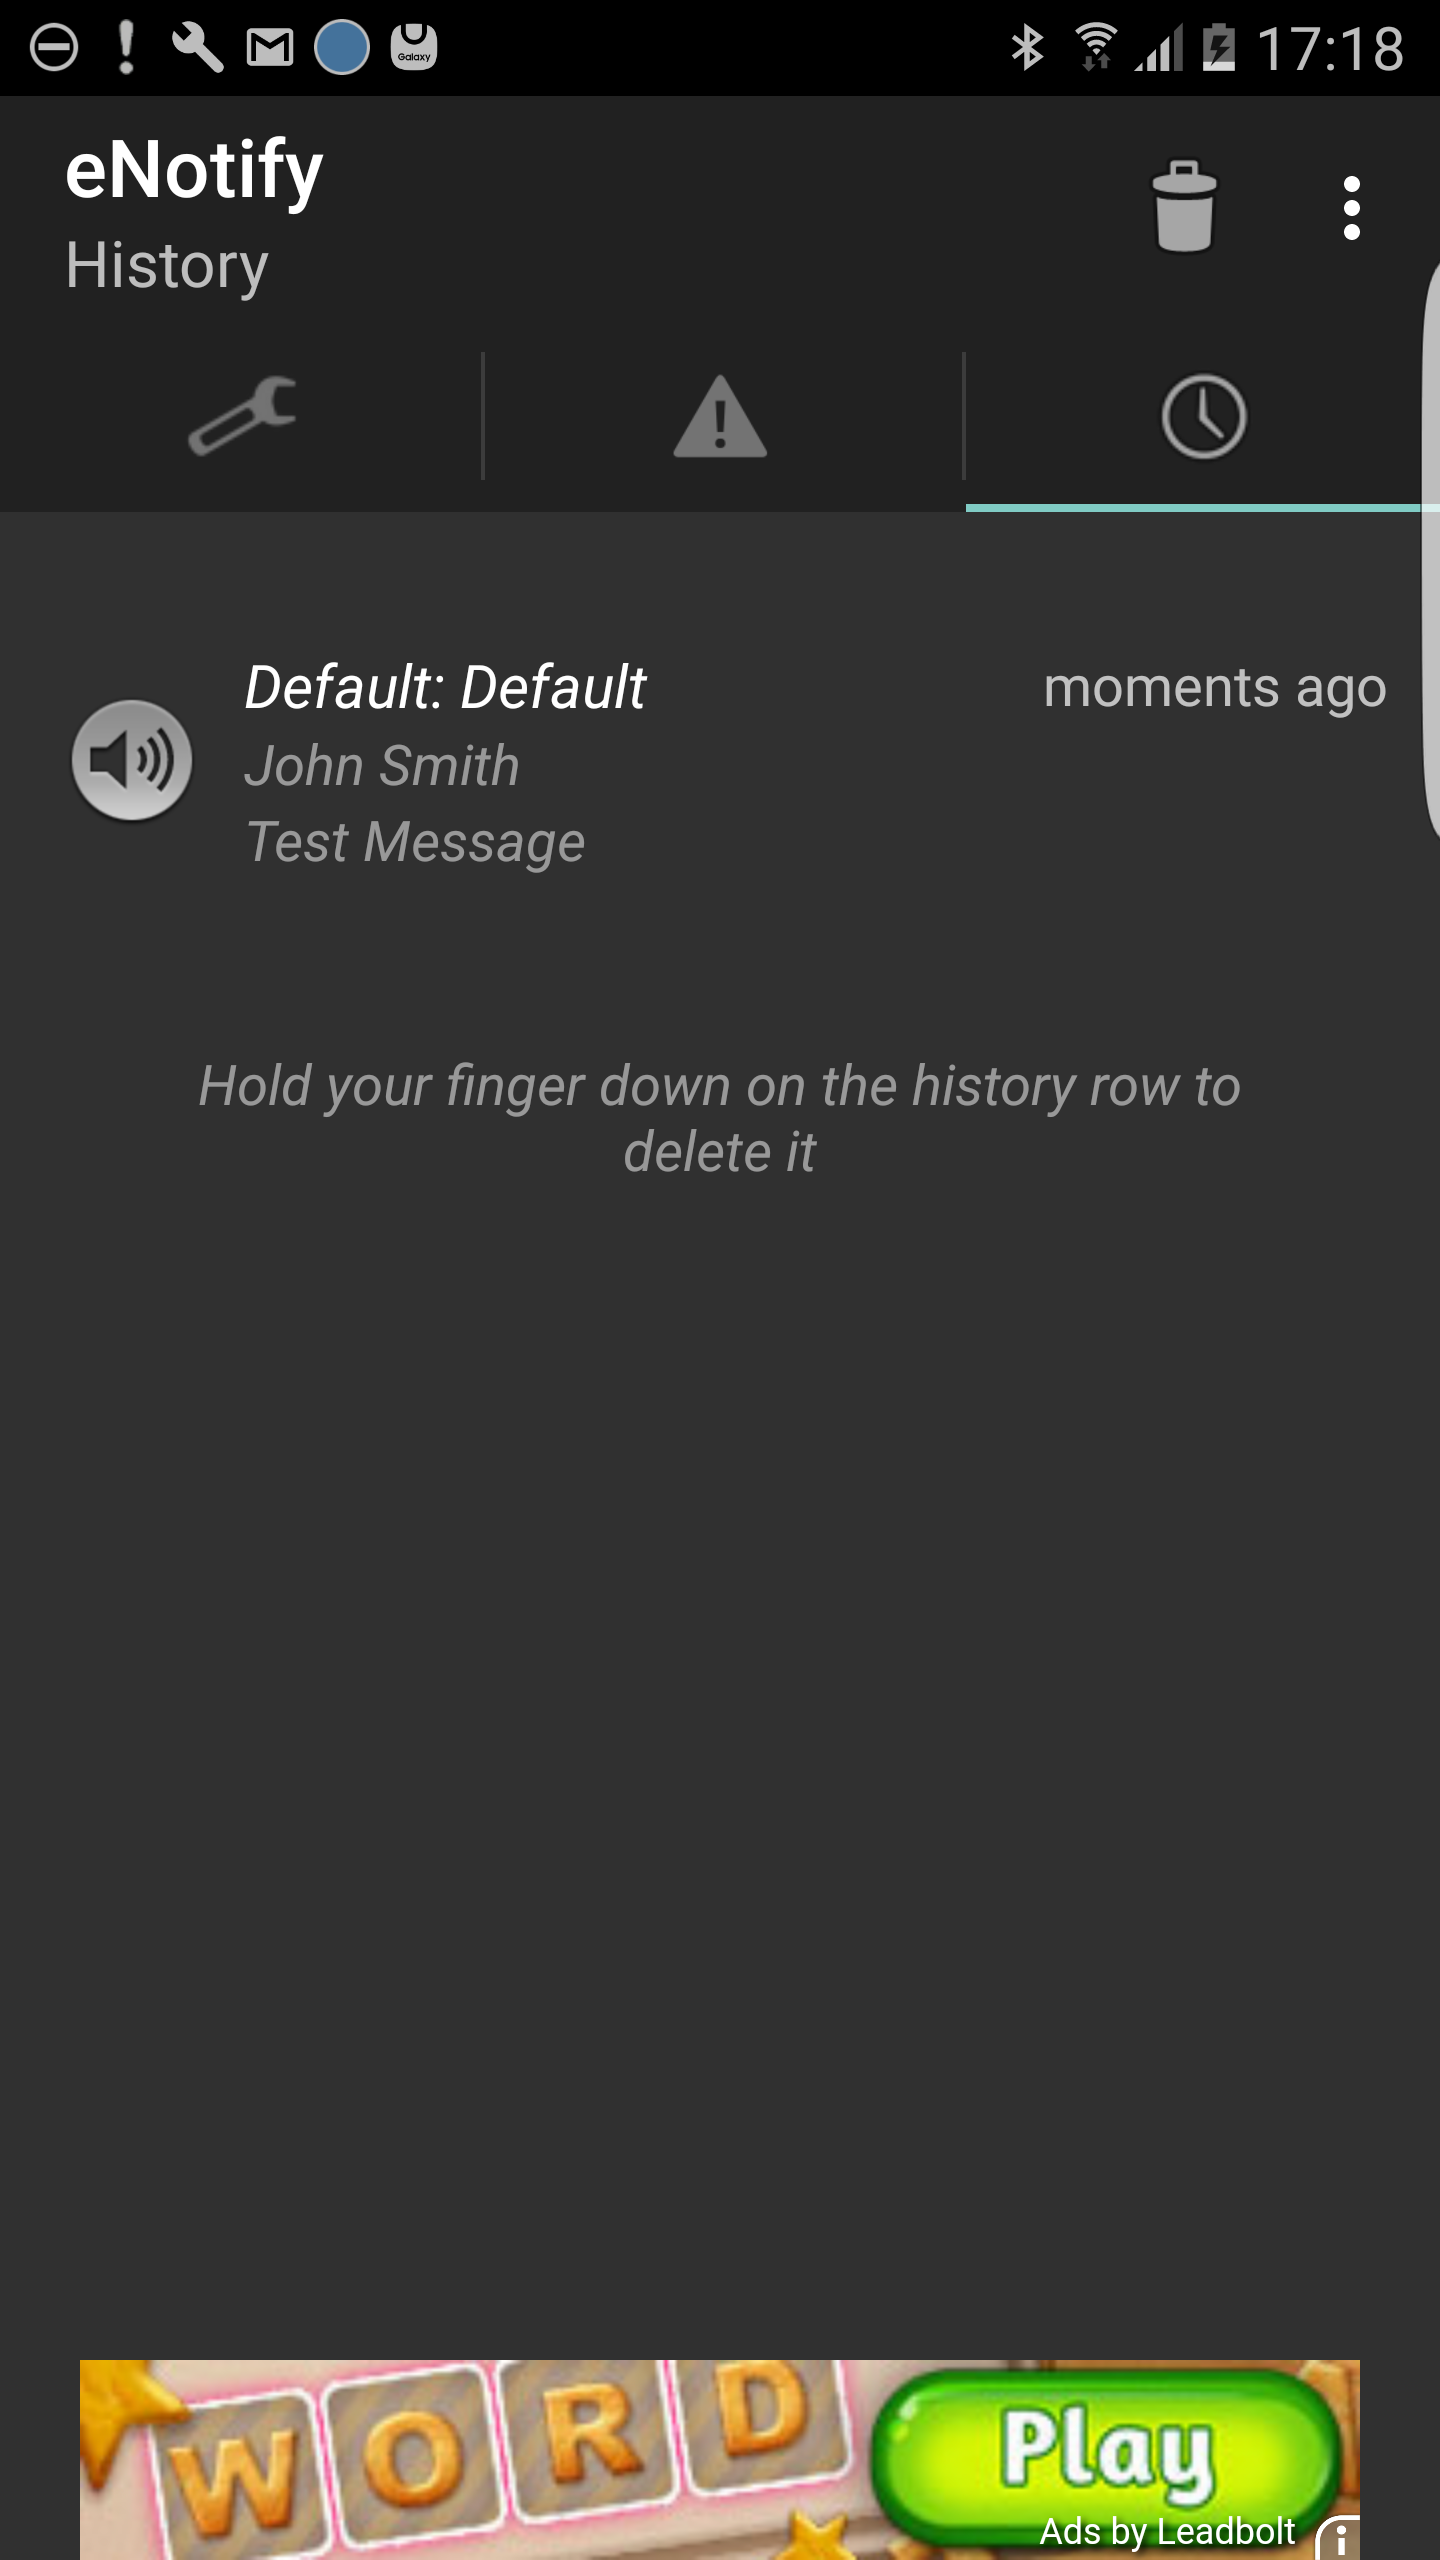1440x2560 pixels.
Task: Switch to the wrench settings tab
Action: tap(242, 416)
